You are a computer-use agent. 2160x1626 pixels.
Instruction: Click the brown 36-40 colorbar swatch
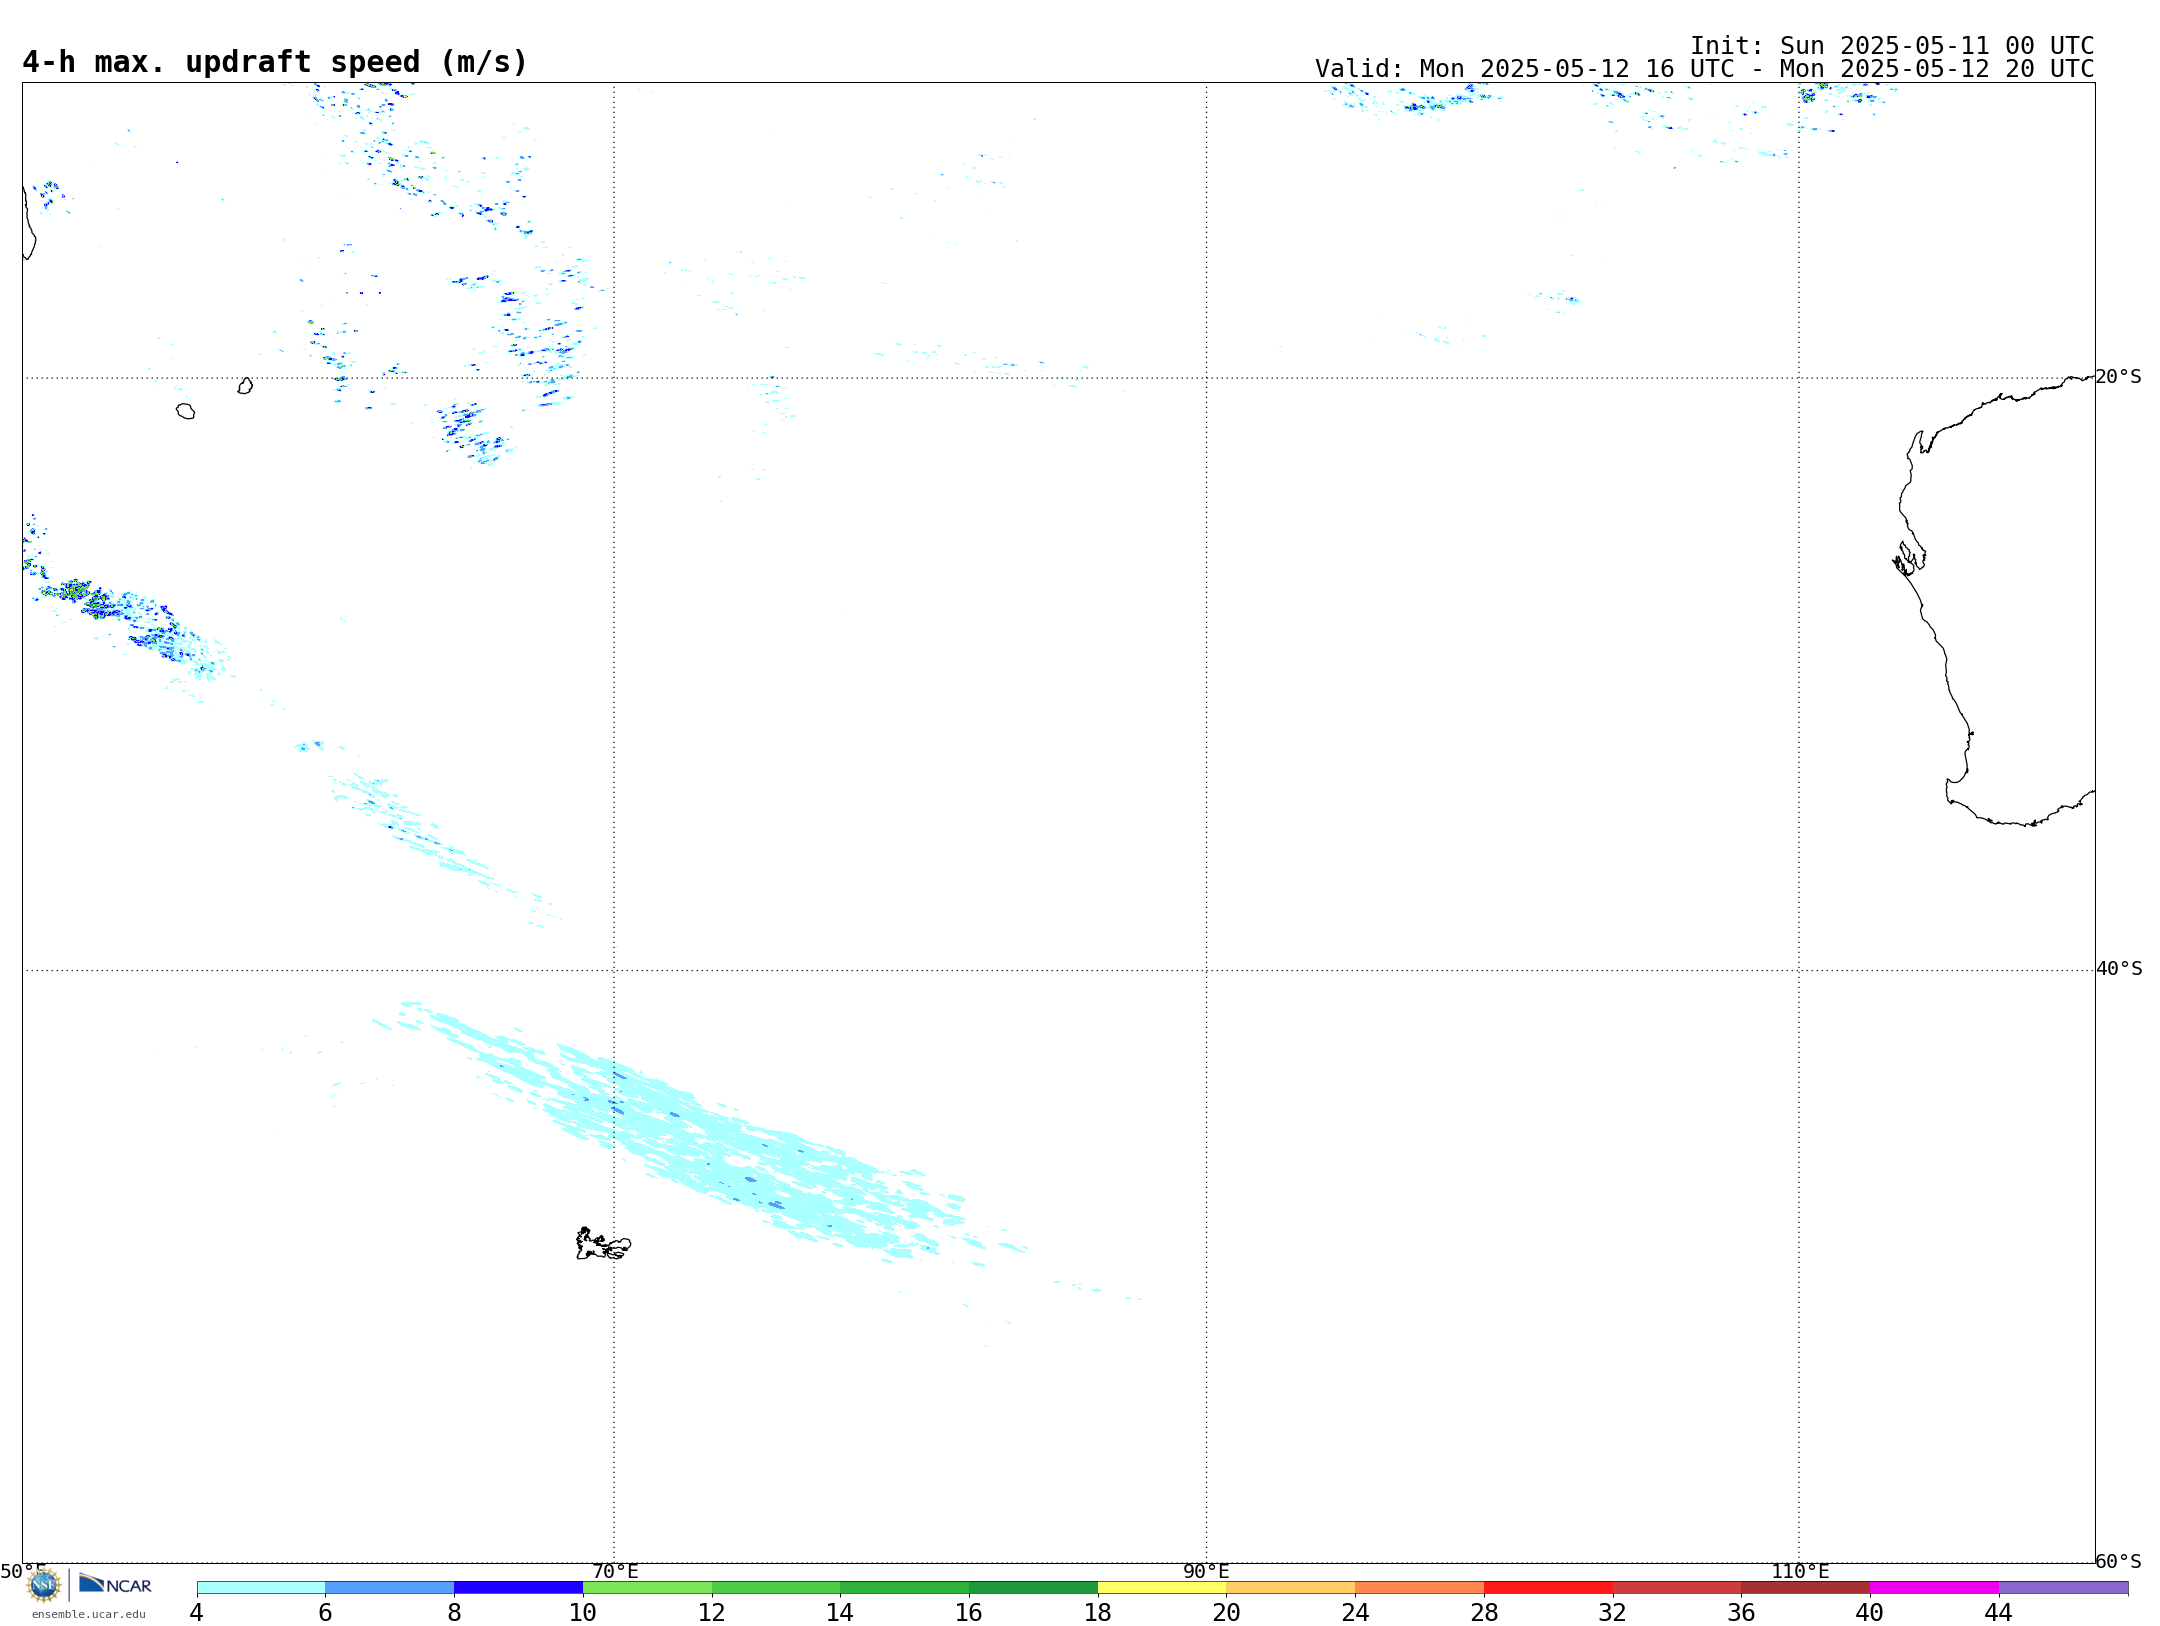click(x=1805, y=1587)
